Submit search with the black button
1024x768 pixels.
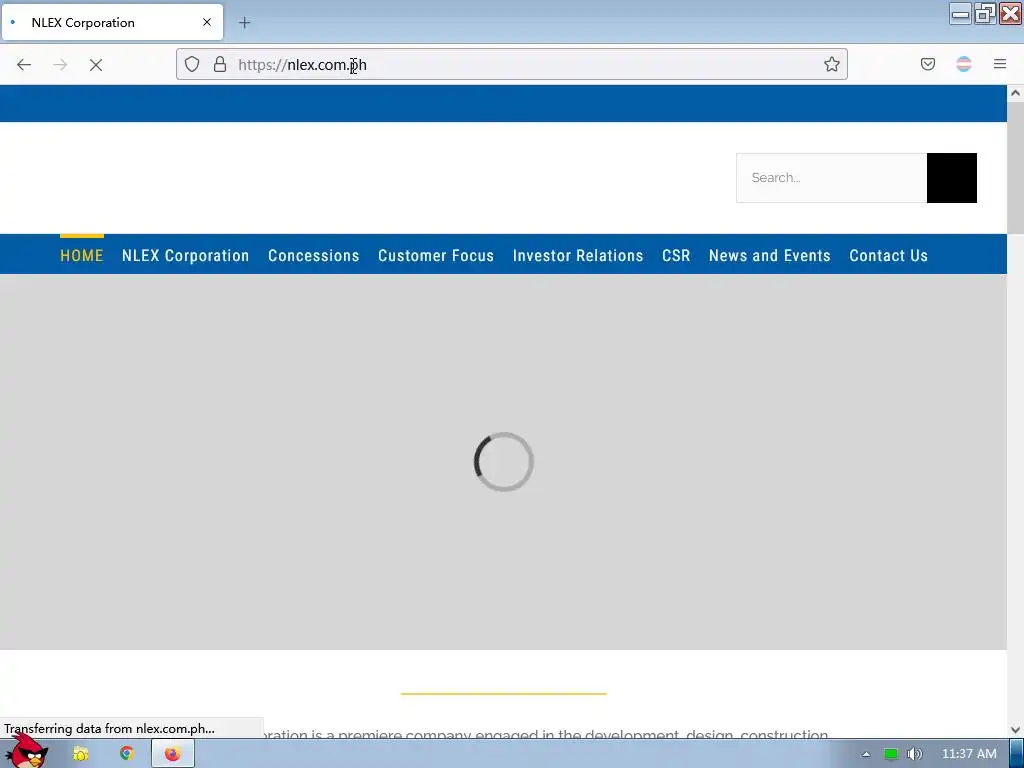(x=952, y=178)
